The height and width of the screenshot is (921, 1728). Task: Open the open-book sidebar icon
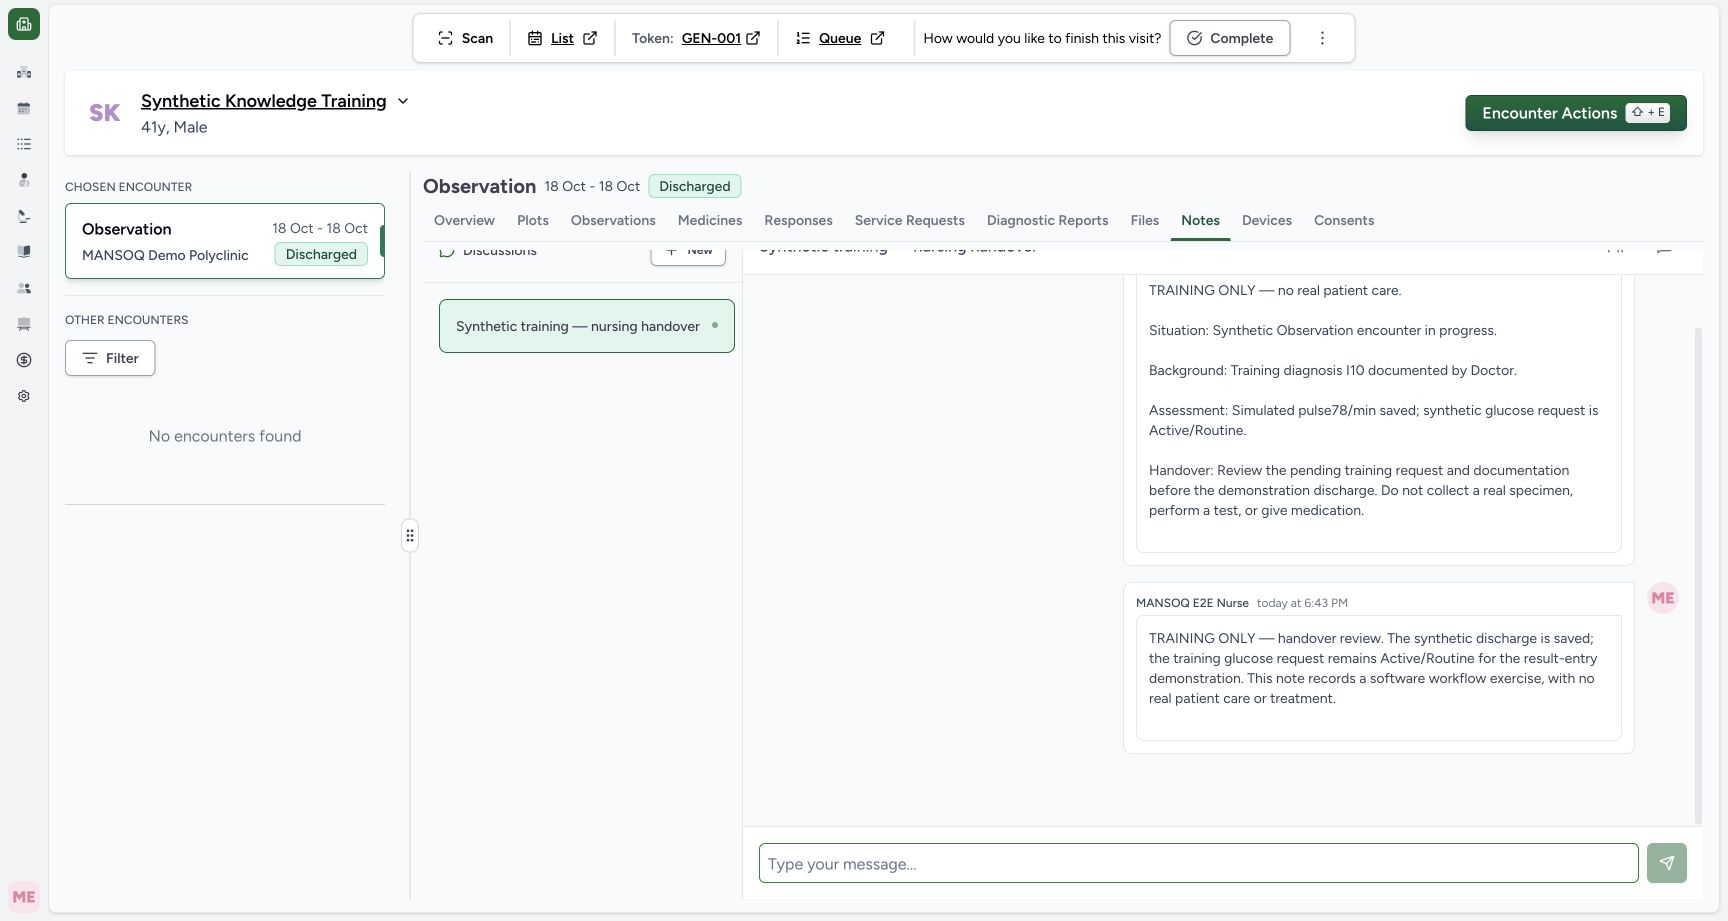(x=24, y=252)
